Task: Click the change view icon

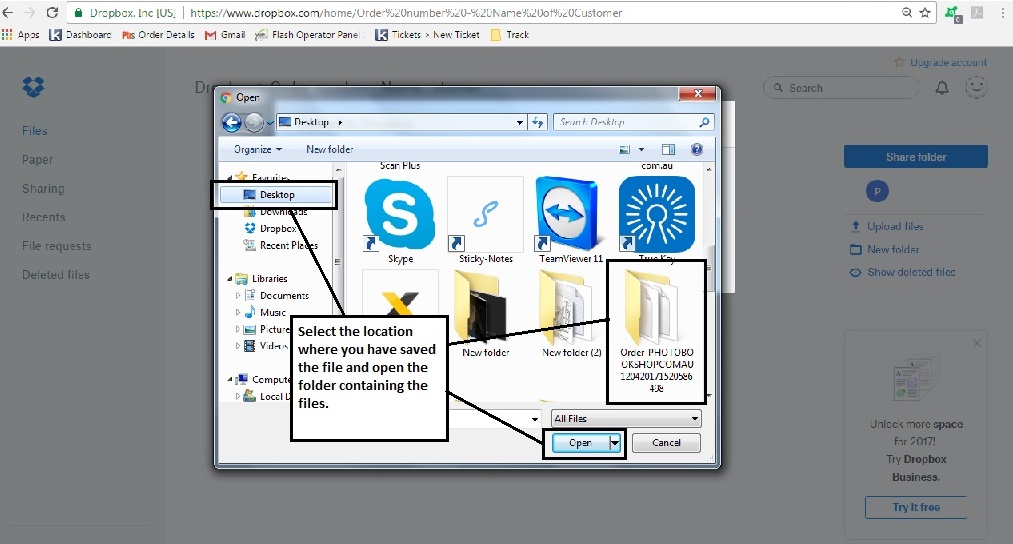Action: 625,149
